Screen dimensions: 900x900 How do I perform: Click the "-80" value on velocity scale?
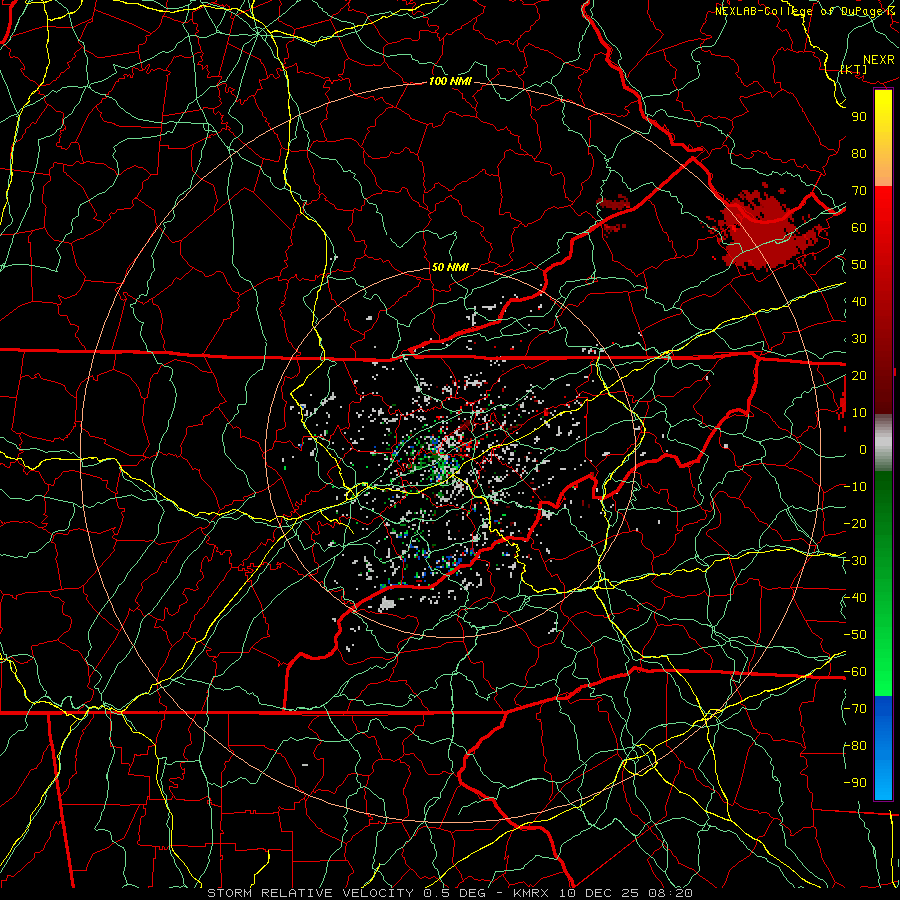(856, 746)
